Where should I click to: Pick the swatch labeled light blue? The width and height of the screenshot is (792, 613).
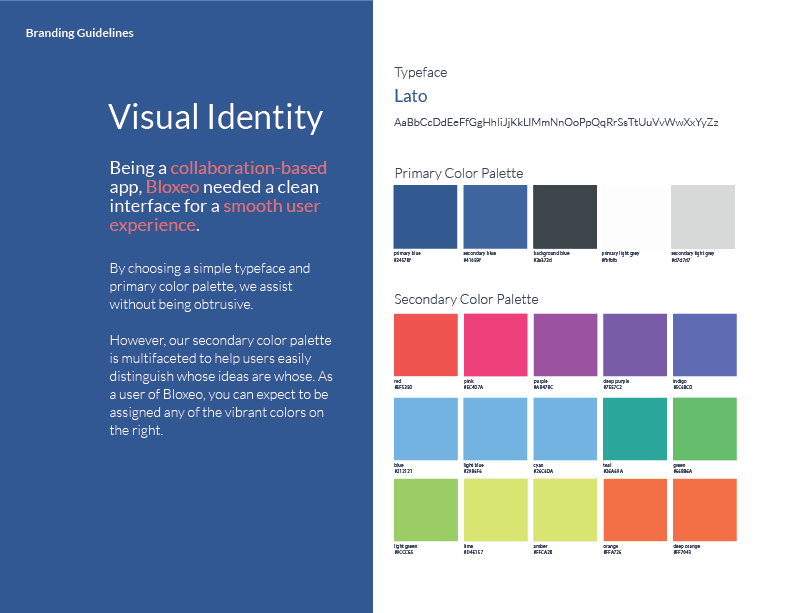[496, 429]
